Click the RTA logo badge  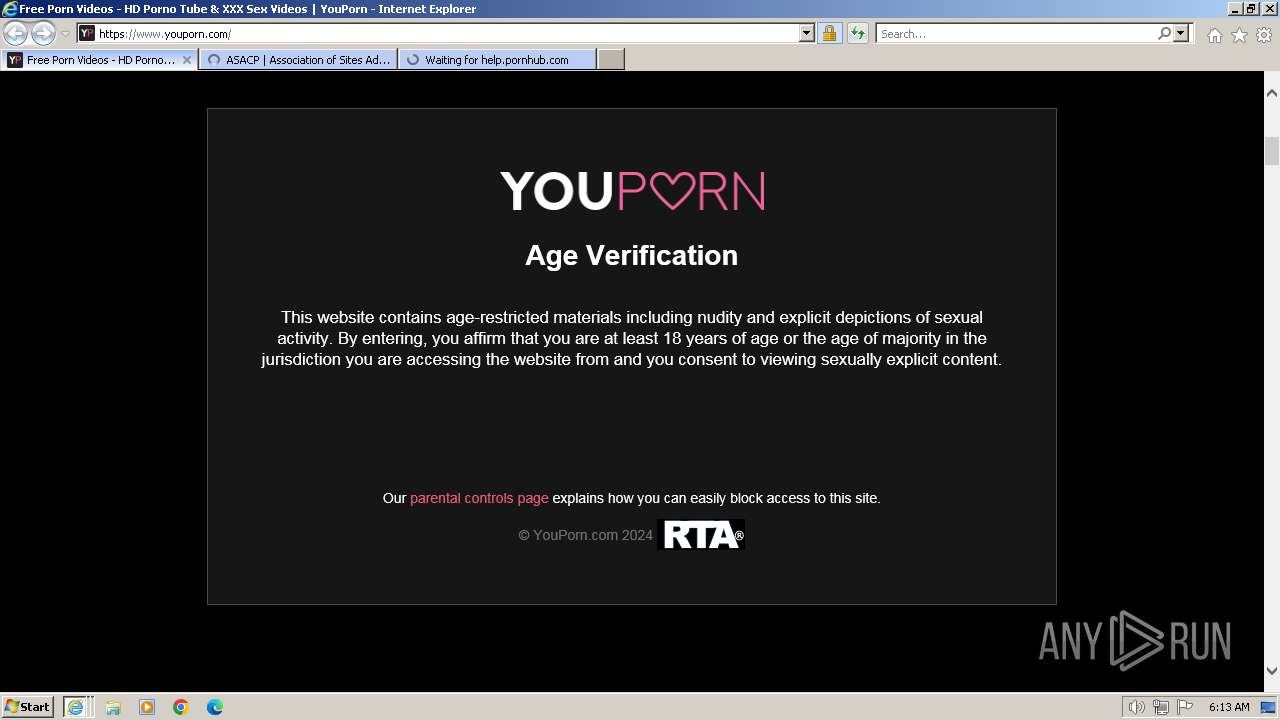point(701,535)
